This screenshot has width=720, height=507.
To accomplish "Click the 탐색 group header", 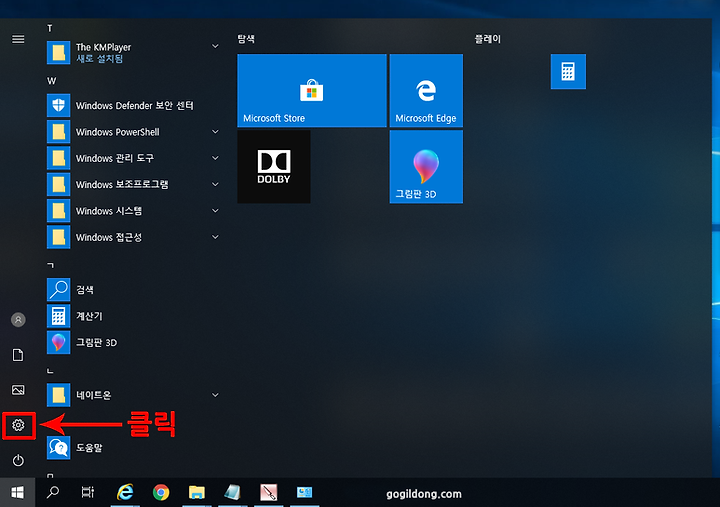I will click(246, 39).
